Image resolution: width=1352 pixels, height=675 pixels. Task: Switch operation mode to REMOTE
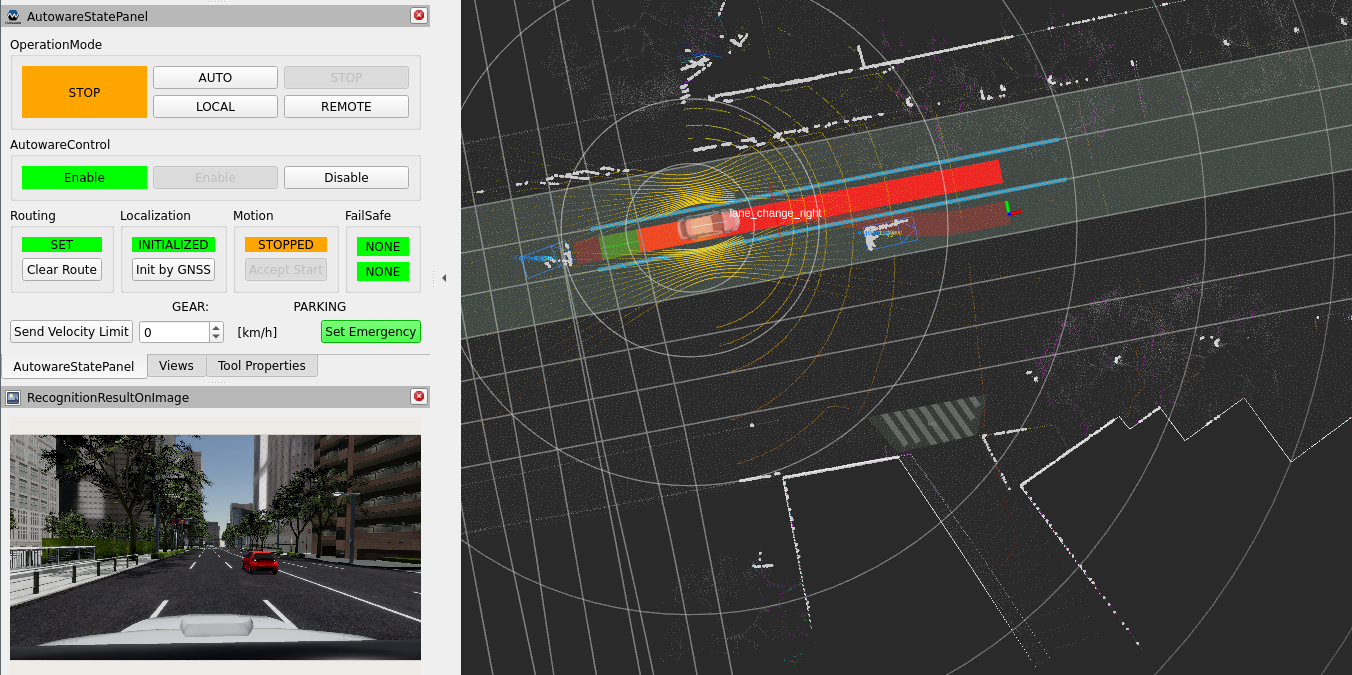point(346,107)
